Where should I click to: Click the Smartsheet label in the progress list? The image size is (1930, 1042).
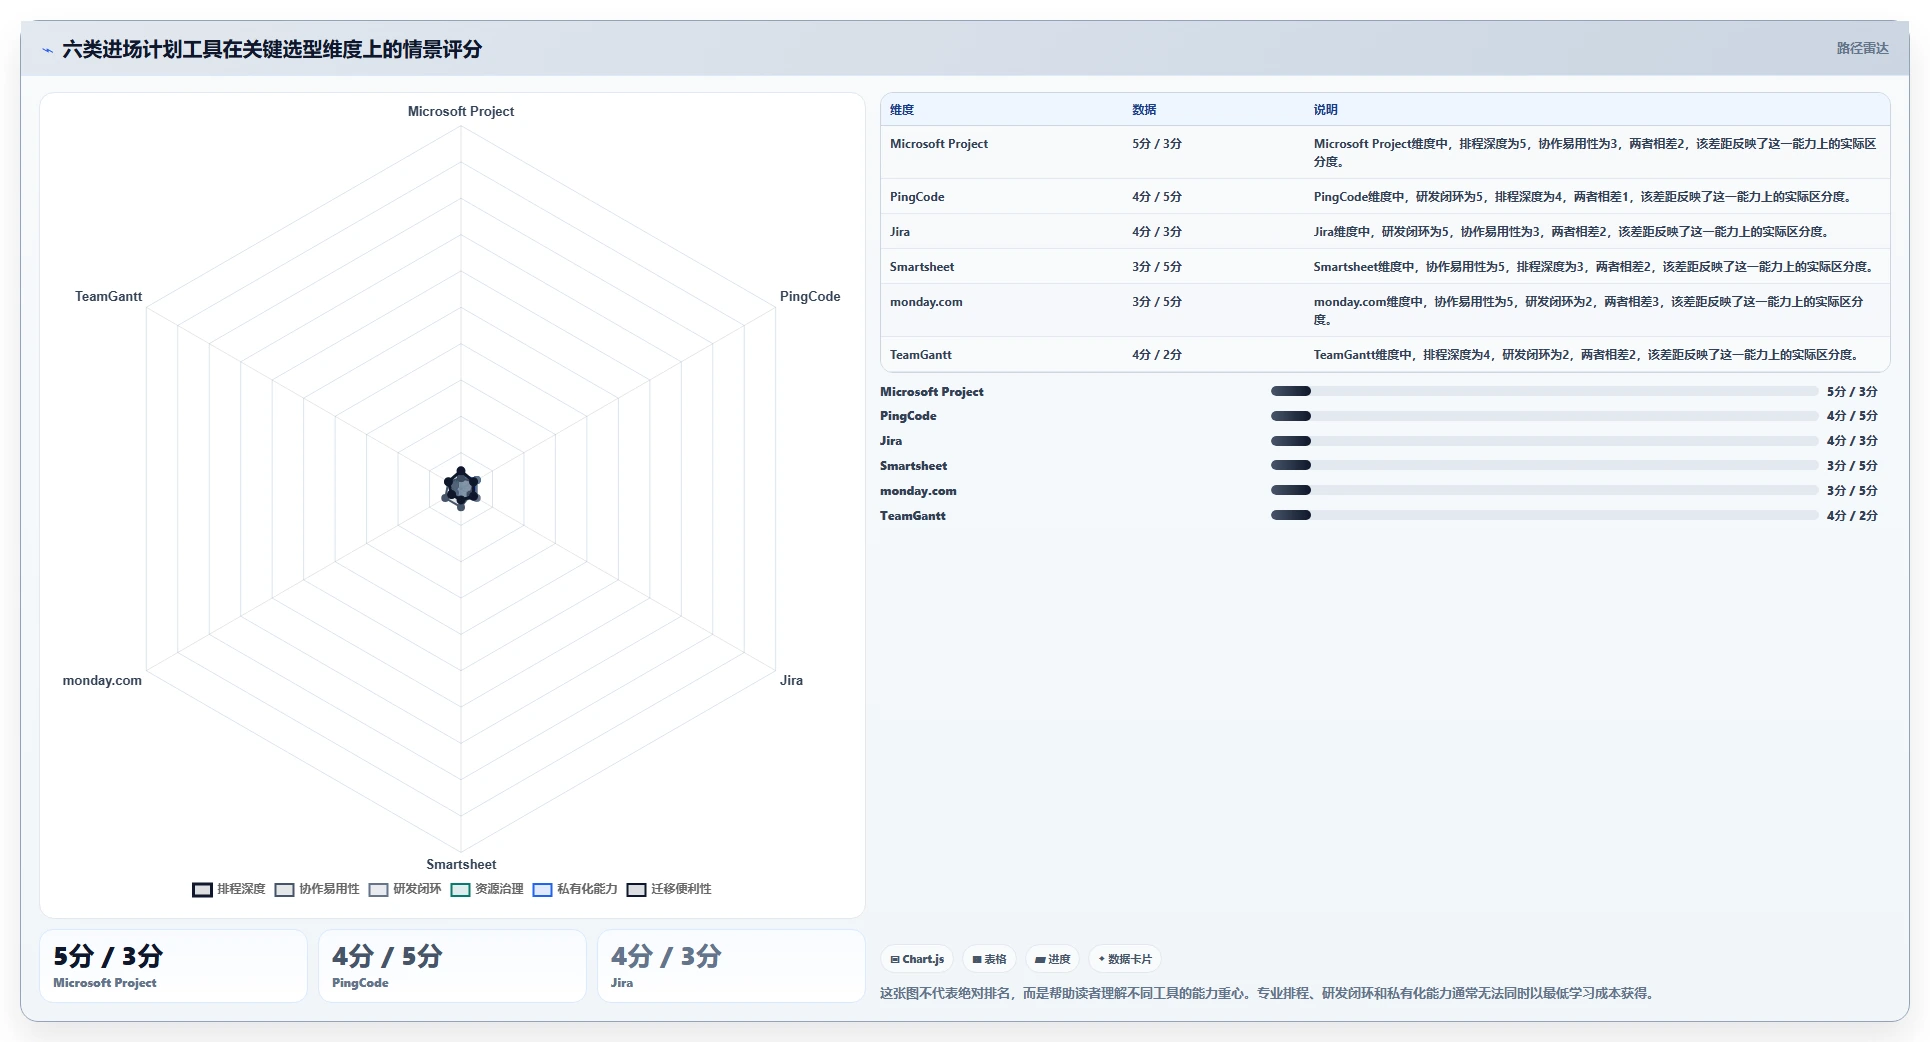(x=913, y=466)
